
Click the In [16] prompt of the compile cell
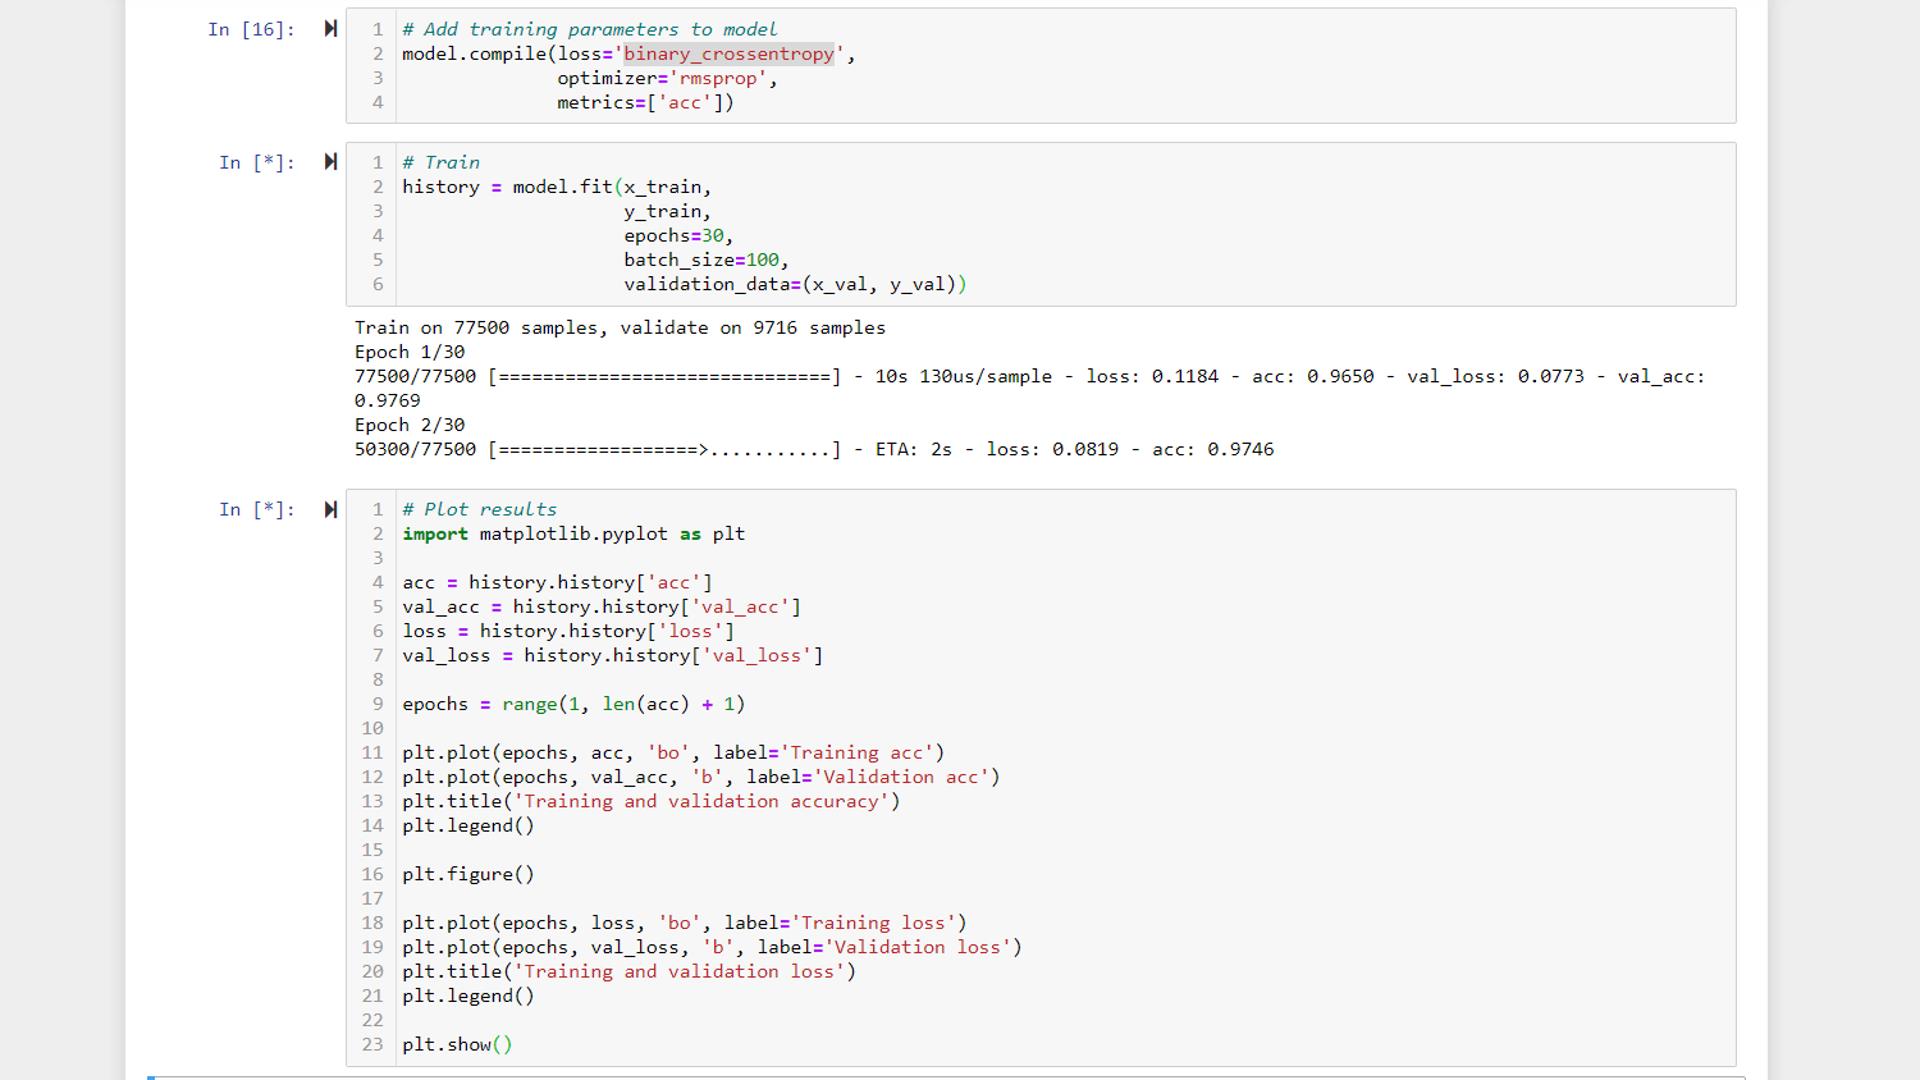click(x=252, y=30)
